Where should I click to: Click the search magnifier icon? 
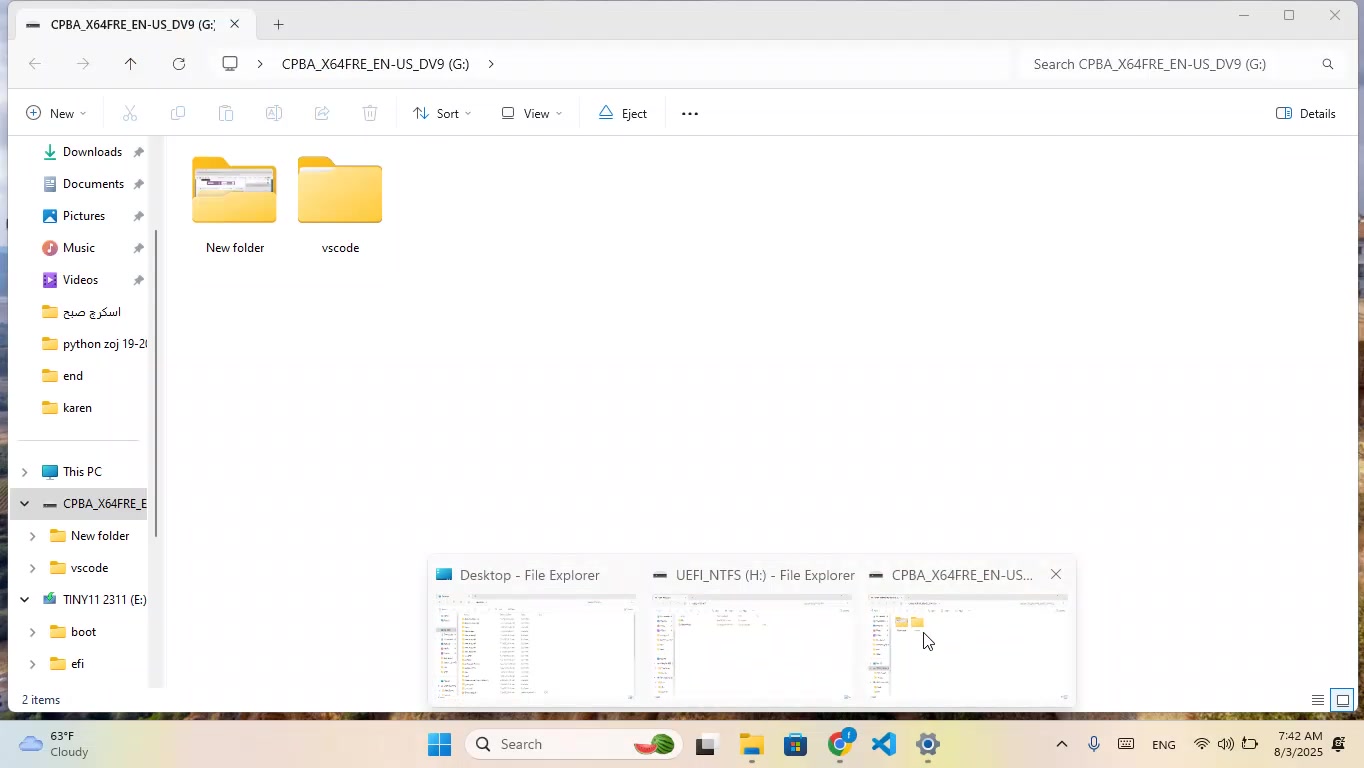pyautogui.click(x=1328, y=64)
